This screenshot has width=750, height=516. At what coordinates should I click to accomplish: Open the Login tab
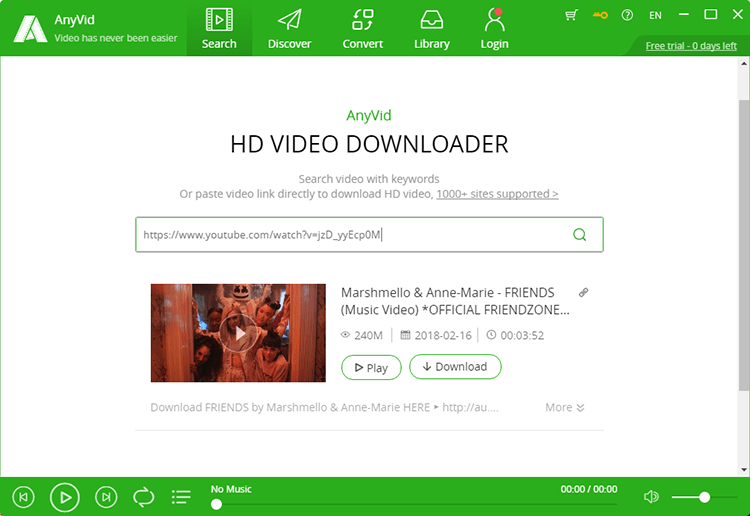click(495, 28)
